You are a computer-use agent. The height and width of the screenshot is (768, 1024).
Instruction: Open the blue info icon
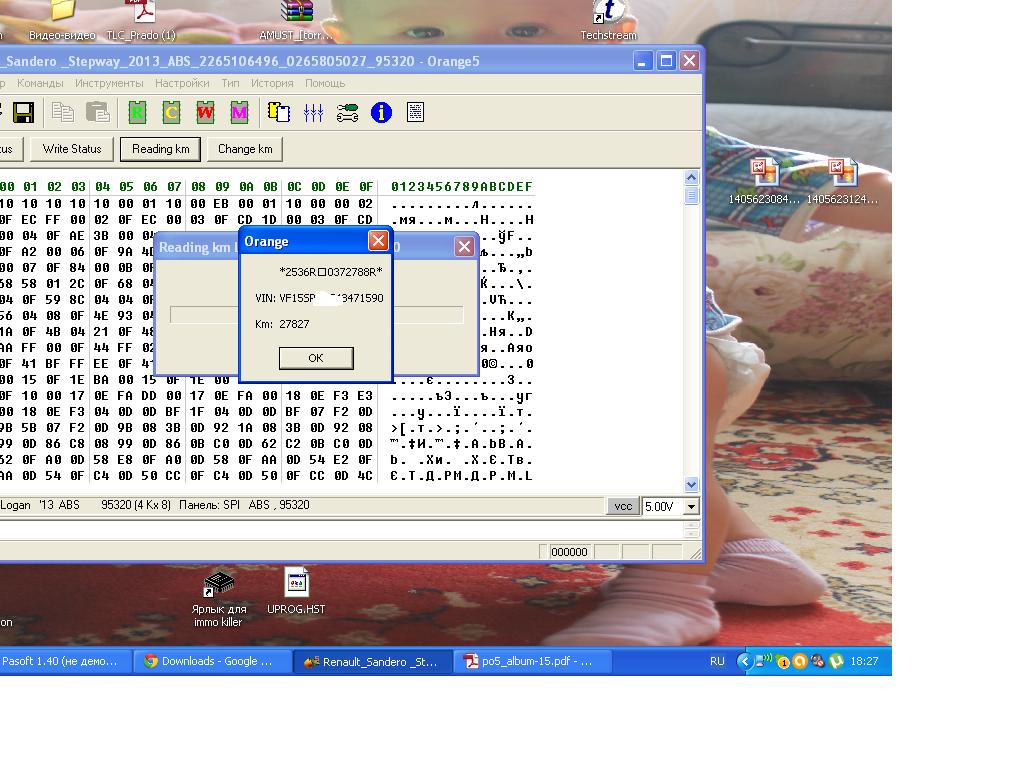pos(381,112)
